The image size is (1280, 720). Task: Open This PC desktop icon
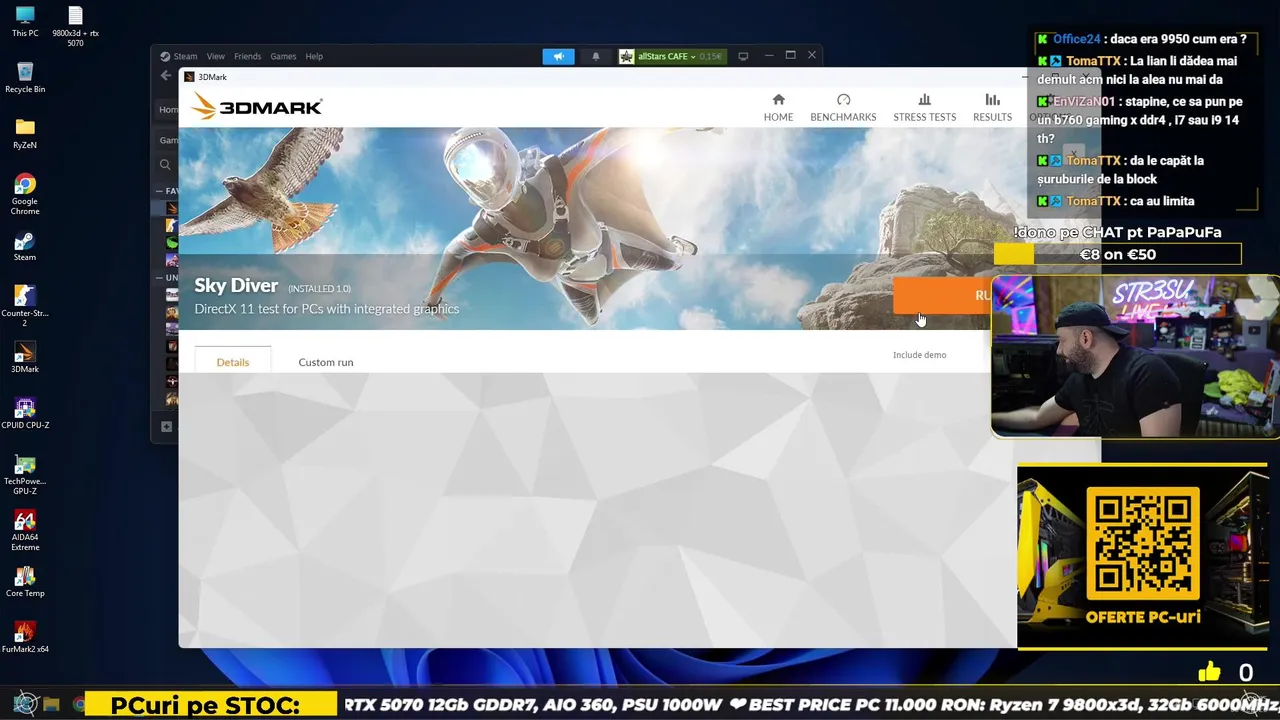(x=25, y=21)
